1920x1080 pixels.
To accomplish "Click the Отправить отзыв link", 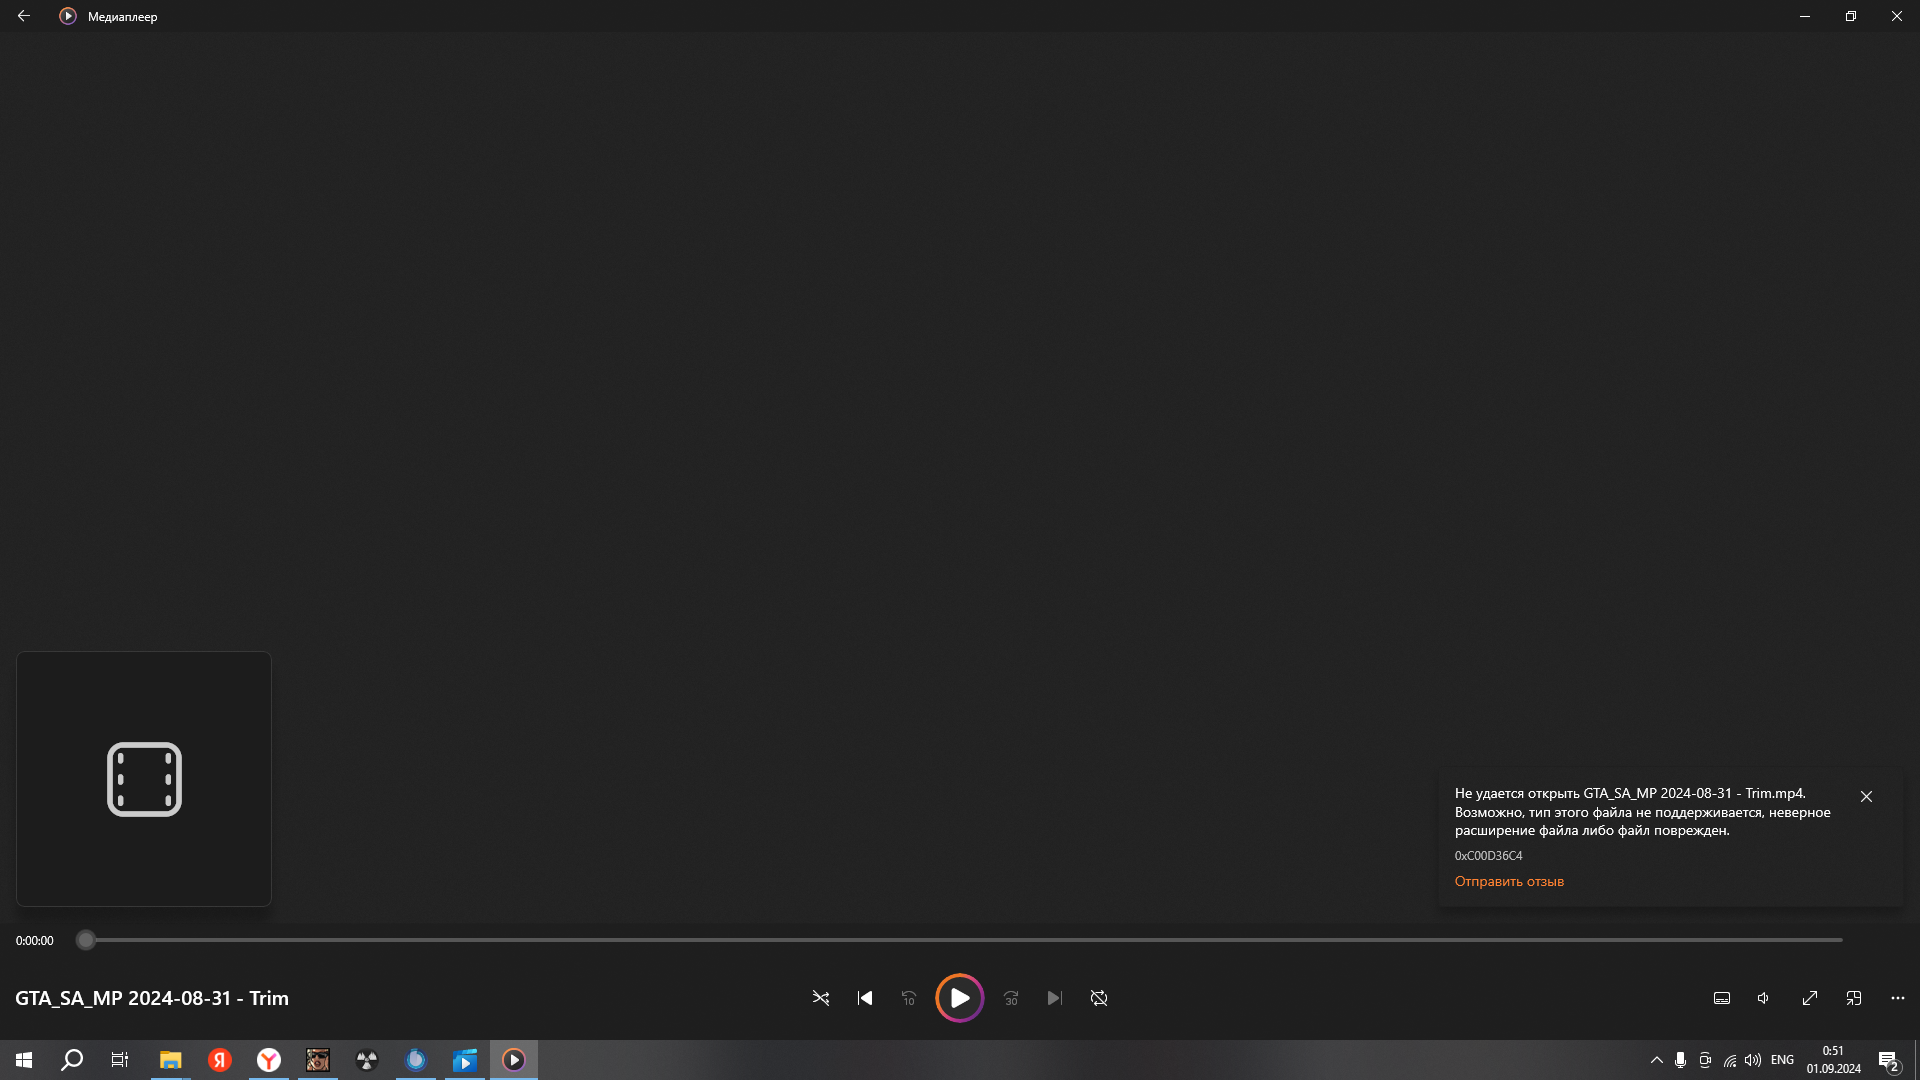I will click(1509, 881).
